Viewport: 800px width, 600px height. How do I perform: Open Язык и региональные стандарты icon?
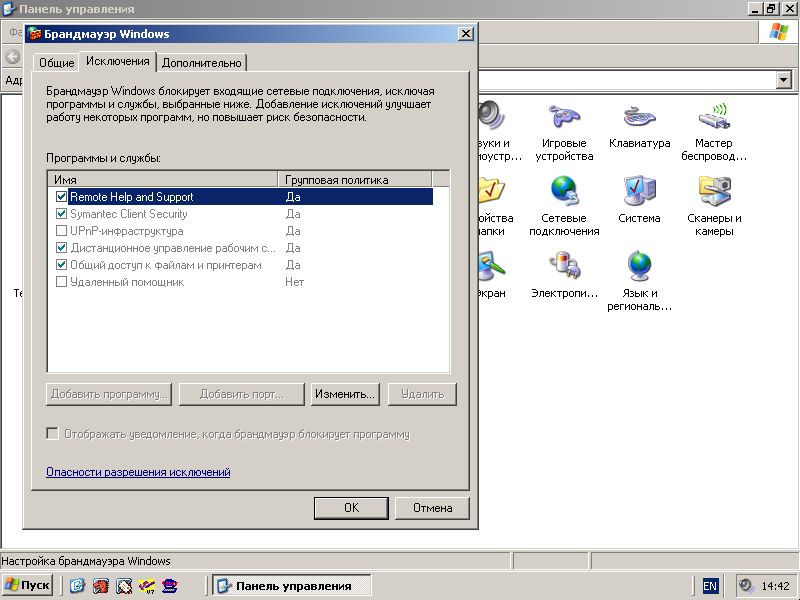[639, 266]
